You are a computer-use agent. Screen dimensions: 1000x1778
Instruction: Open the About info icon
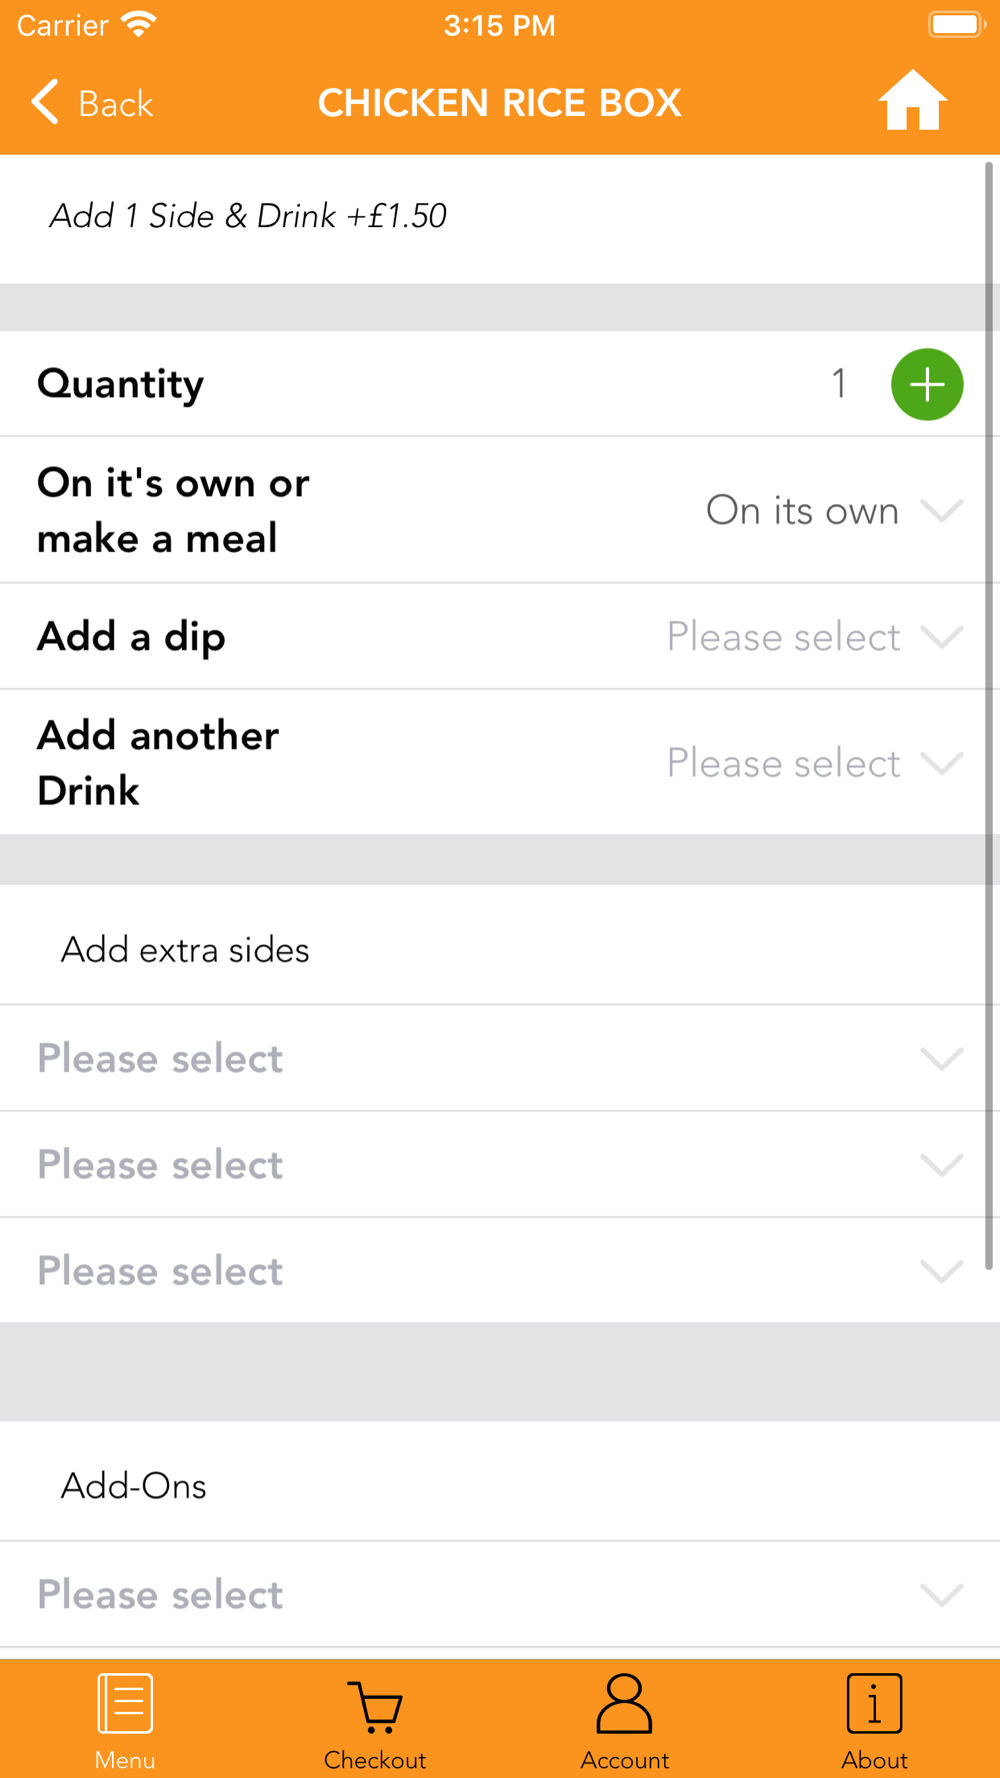[874, 1703]
